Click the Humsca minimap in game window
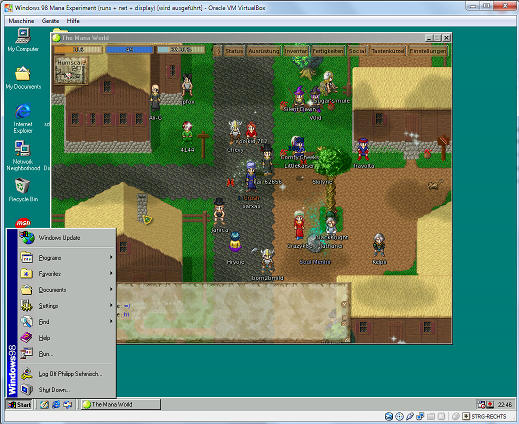 (x=70, y=71)
